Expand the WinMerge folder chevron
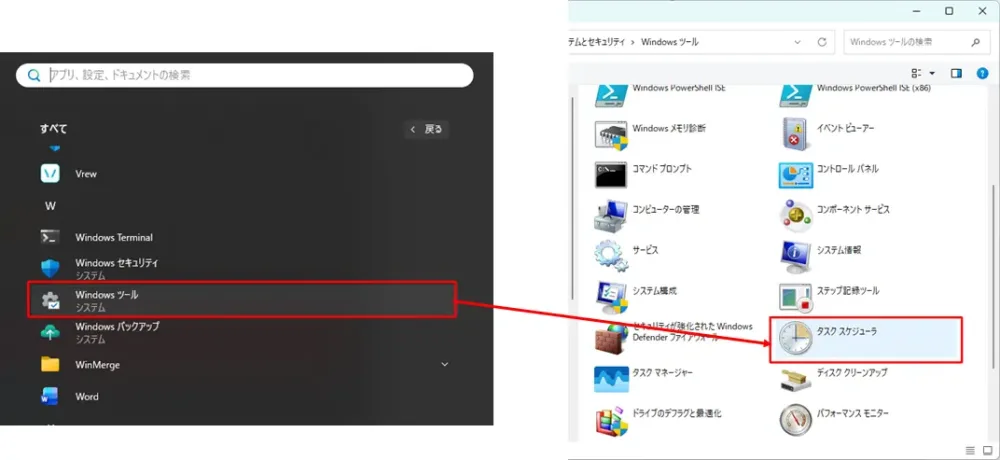The image size is (1000, 460). pos(445,365)
